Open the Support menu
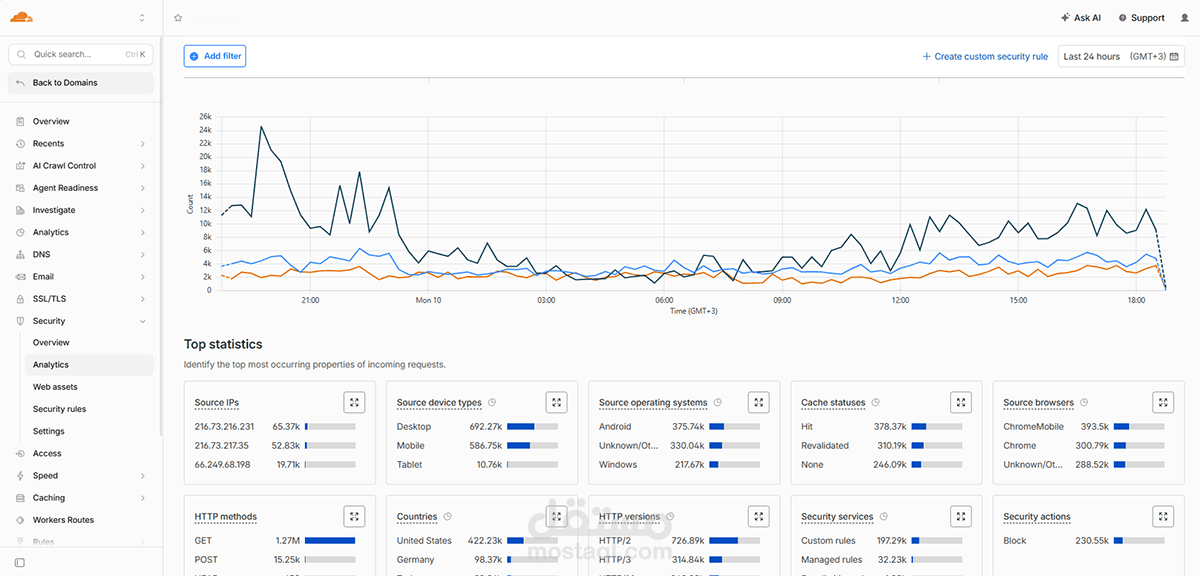 coord(1141,18)
